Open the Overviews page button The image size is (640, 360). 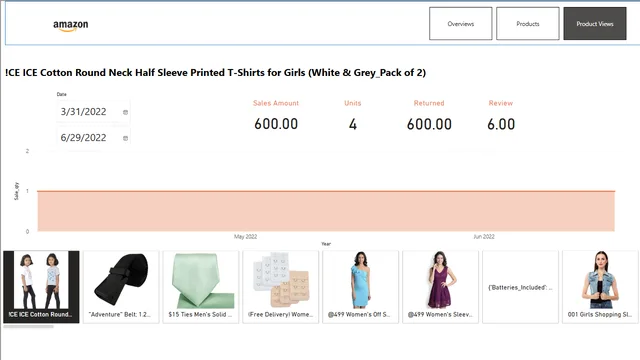coord(460,24)
